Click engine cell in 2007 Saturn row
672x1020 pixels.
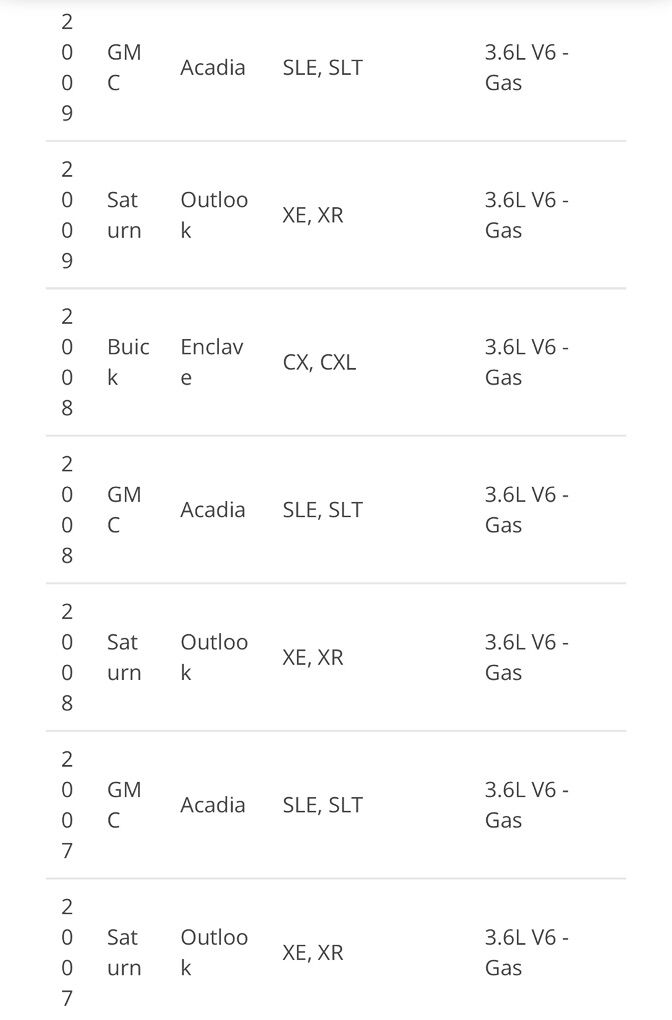[527, 952]
